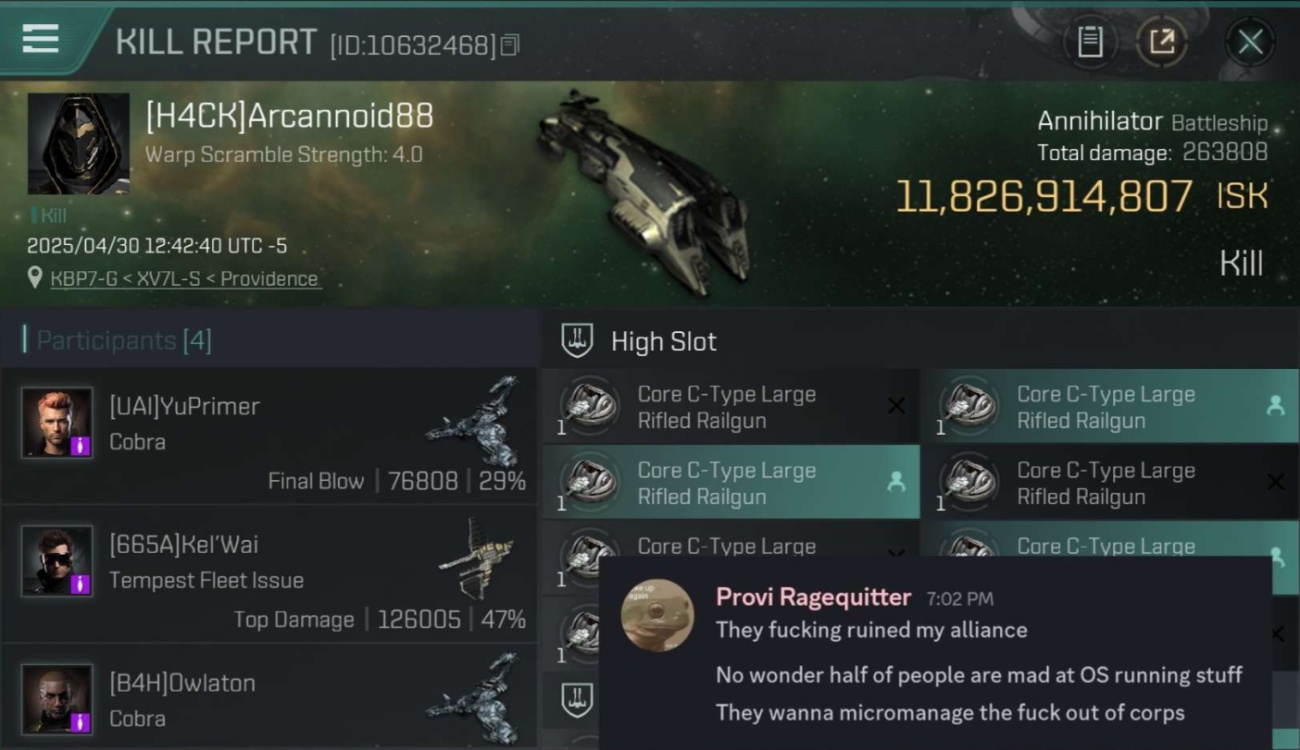Close the kill report window
Viewport: 1300px width, 750px height.
1250,42
